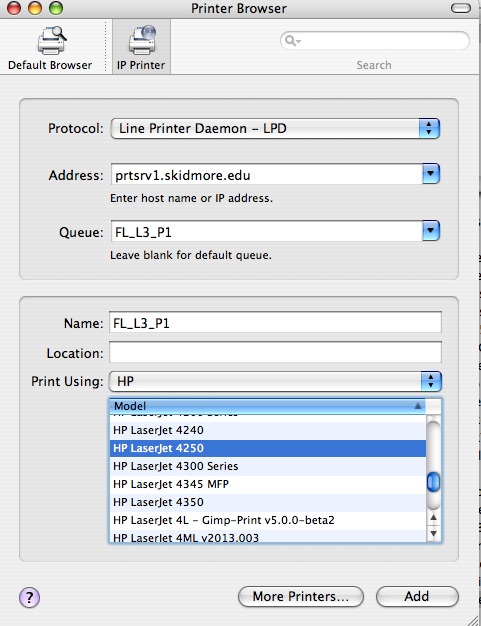The width and height of the screenshot is (481, 626).
Task: Click the scroll down arrow in model list
Action: 433,533
